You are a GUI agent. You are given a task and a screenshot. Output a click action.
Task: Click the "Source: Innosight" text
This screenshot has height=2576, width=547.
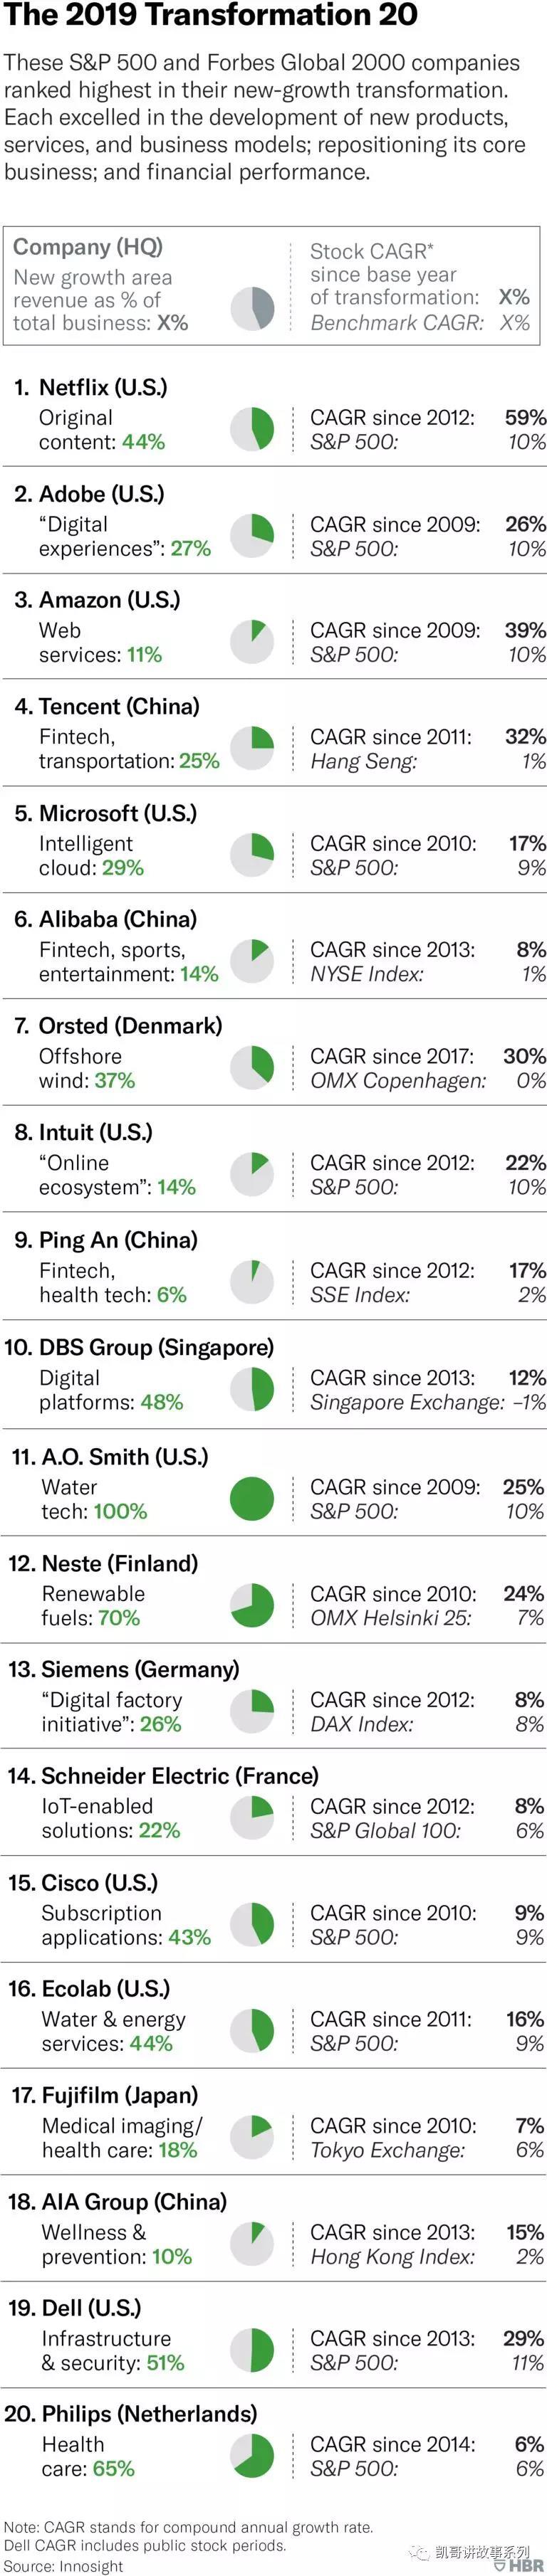tap(64, 2566)
